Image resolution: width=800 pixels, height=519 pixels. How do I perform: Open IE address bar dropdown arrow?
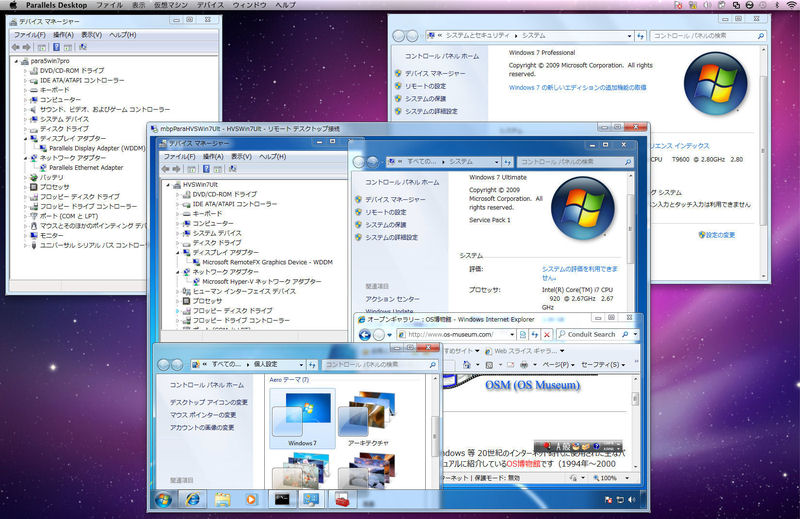click(x=512, y=335)
